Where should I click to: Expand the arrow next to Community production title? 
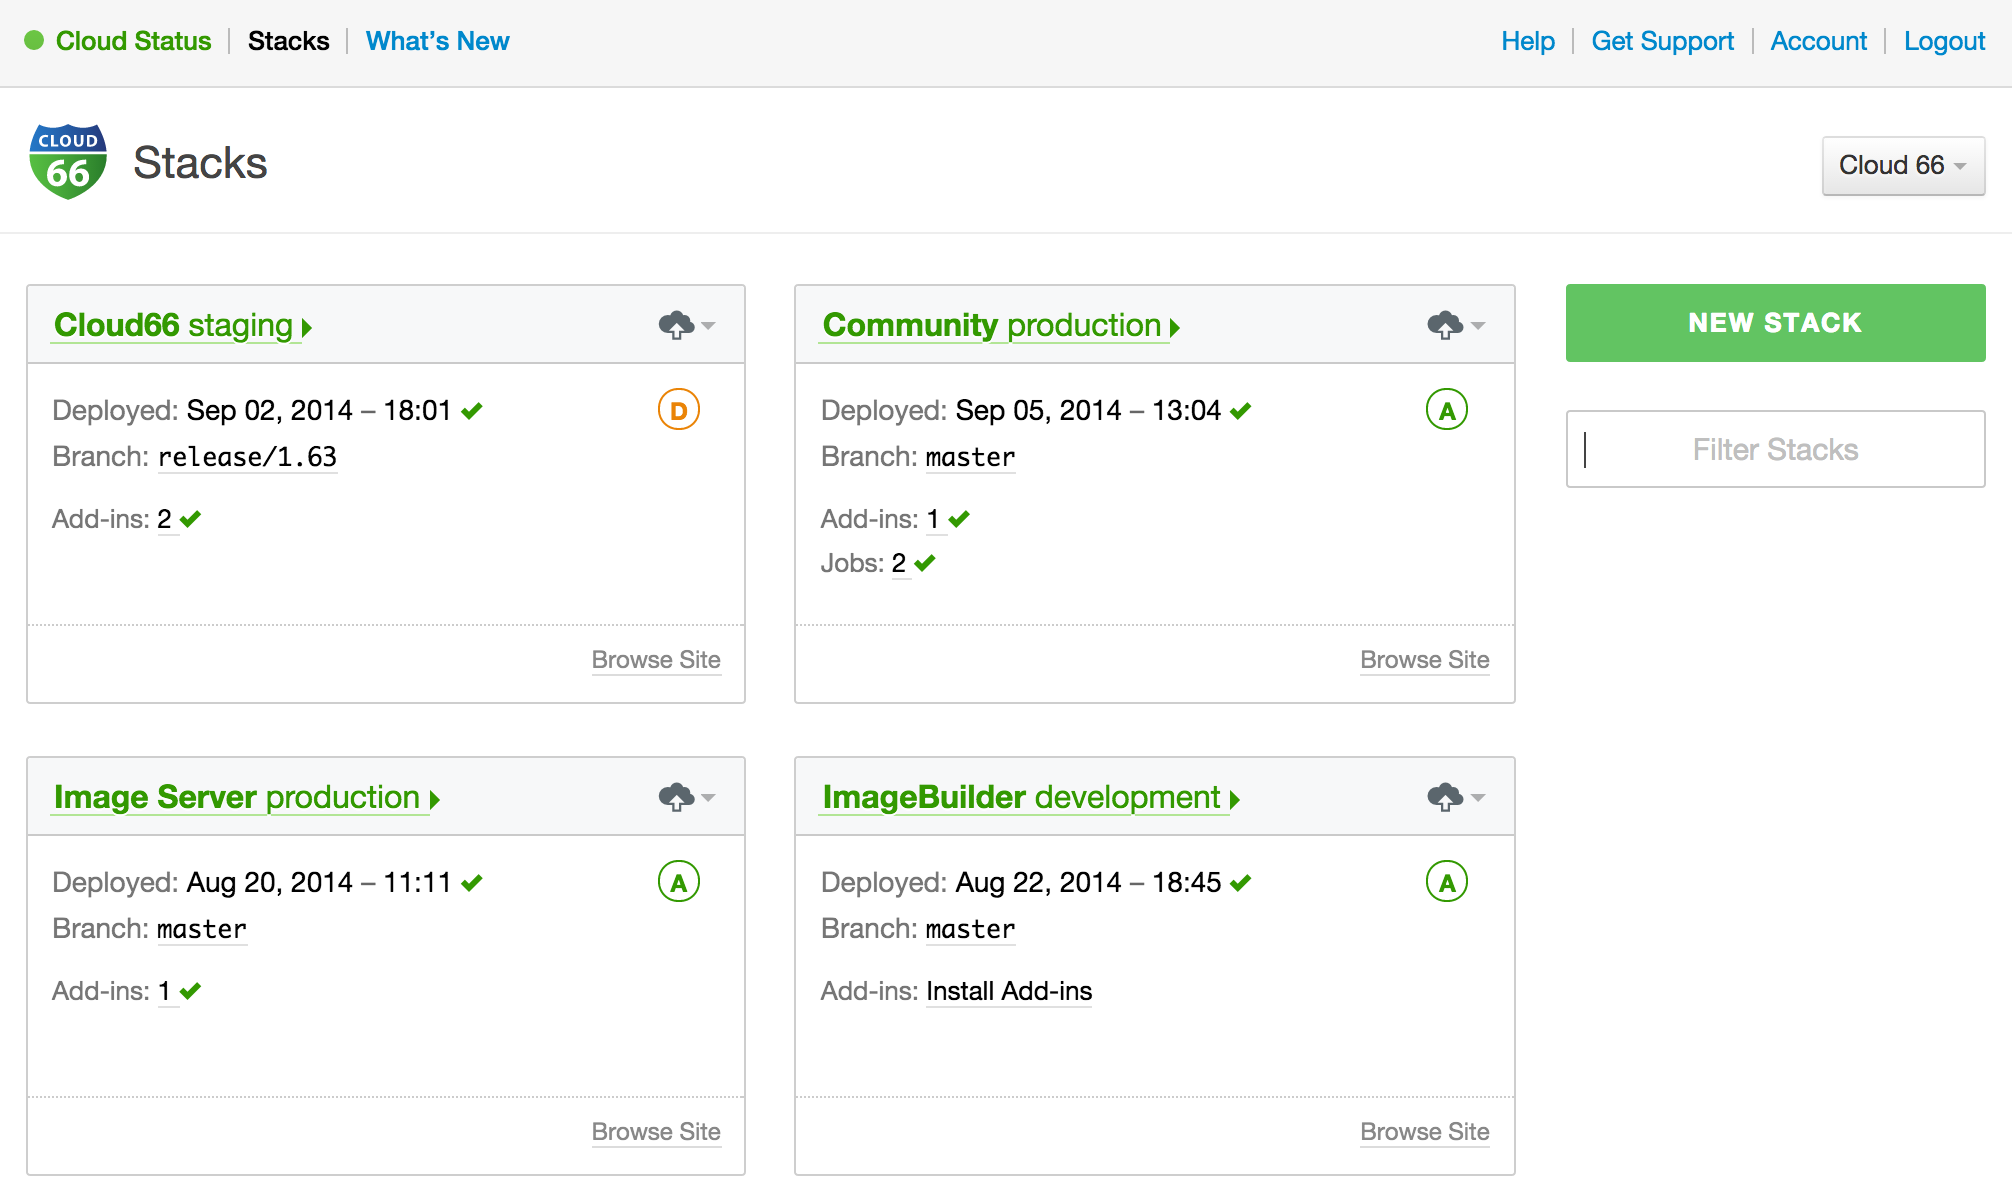(x=1175, y=328)
